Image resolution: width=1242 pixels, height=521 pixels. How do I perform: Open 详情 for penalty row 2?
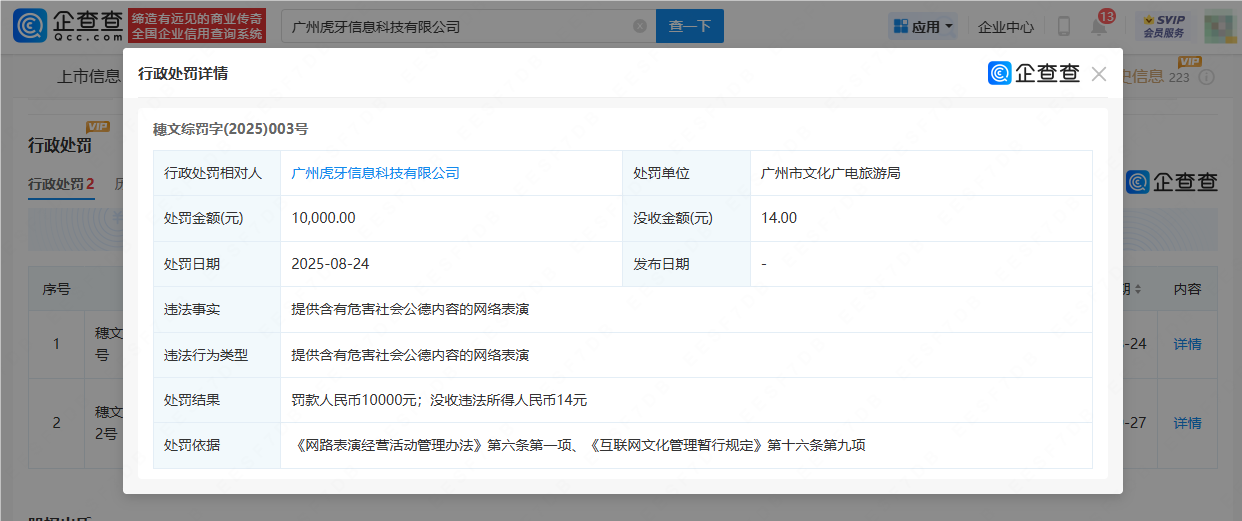1187,423
